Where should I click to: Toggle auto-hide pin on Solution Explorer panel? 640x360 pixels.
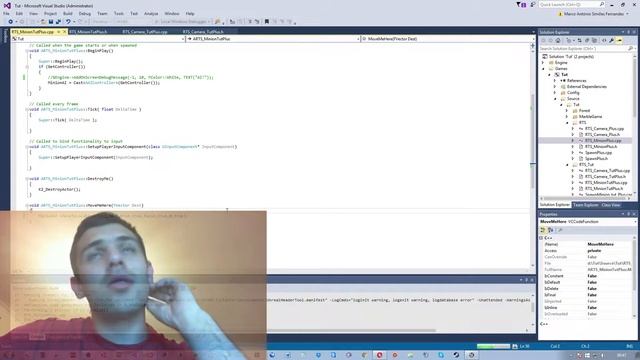[x=629, y=32]
